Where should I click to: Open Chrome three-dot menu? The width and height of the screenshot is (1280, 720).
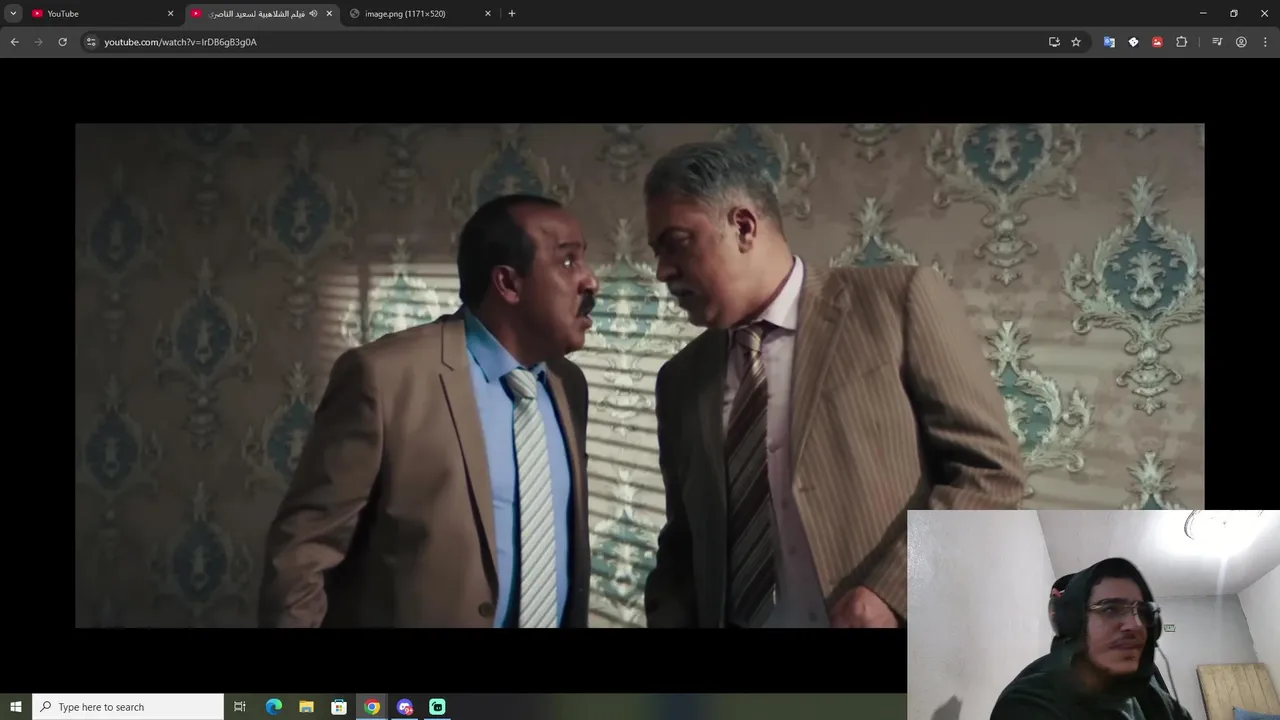[x=1265, y=42]
